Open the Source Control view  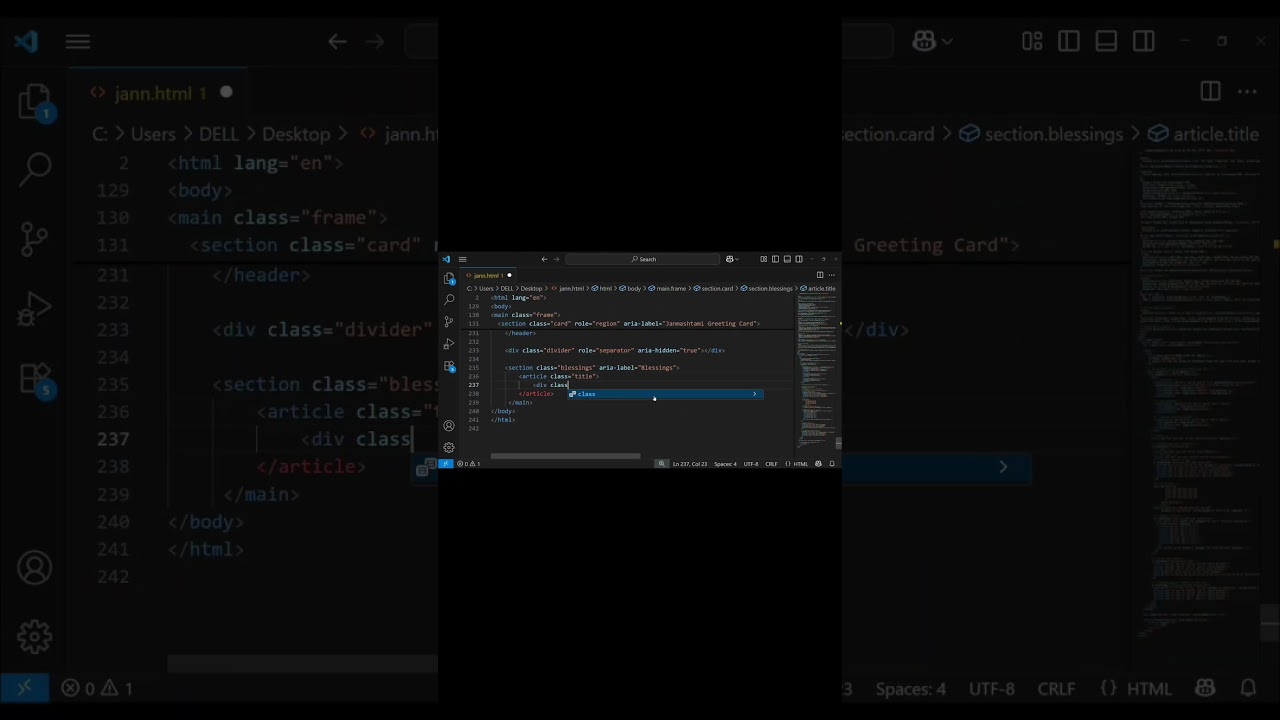point(449,322)
